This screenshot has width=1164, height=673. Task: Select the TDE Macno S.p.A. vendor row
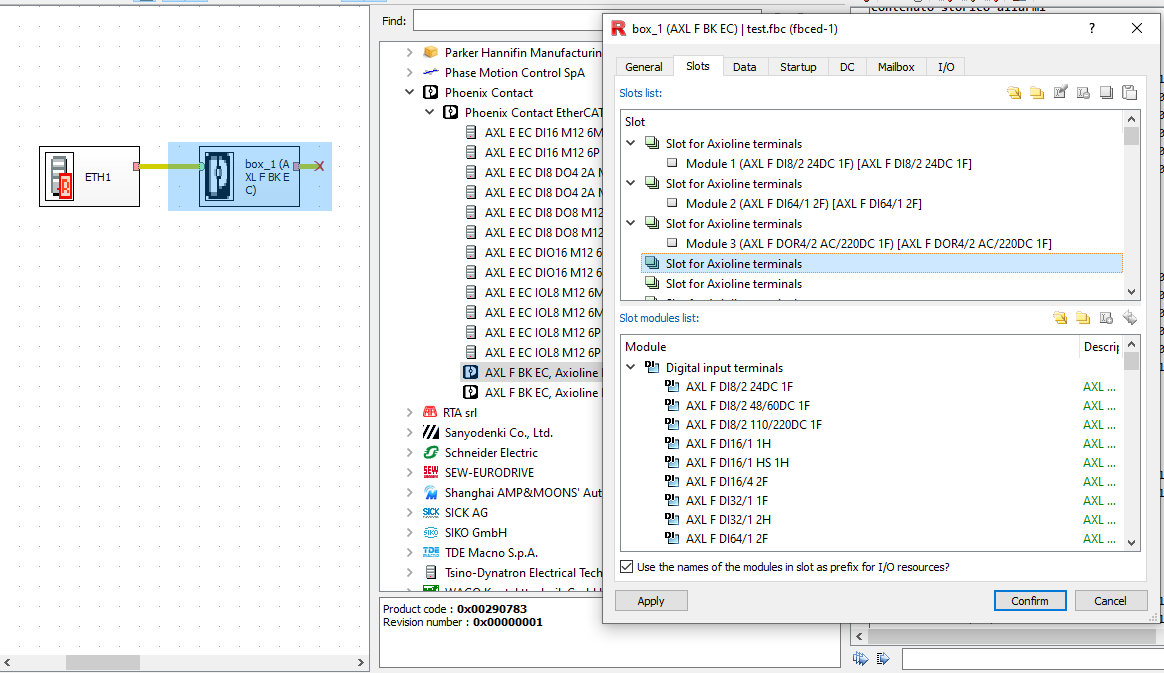pyautogui.click(x=491, y=553)
